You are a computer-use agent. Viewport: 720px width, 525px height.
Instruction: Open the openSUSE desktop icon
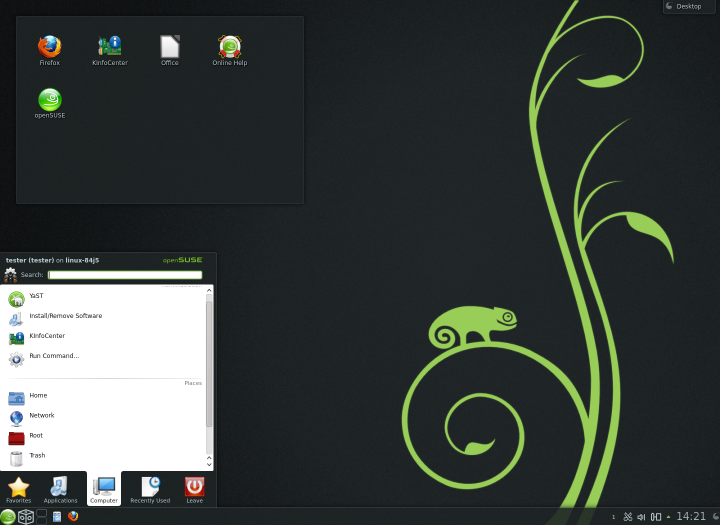[49, 101]
